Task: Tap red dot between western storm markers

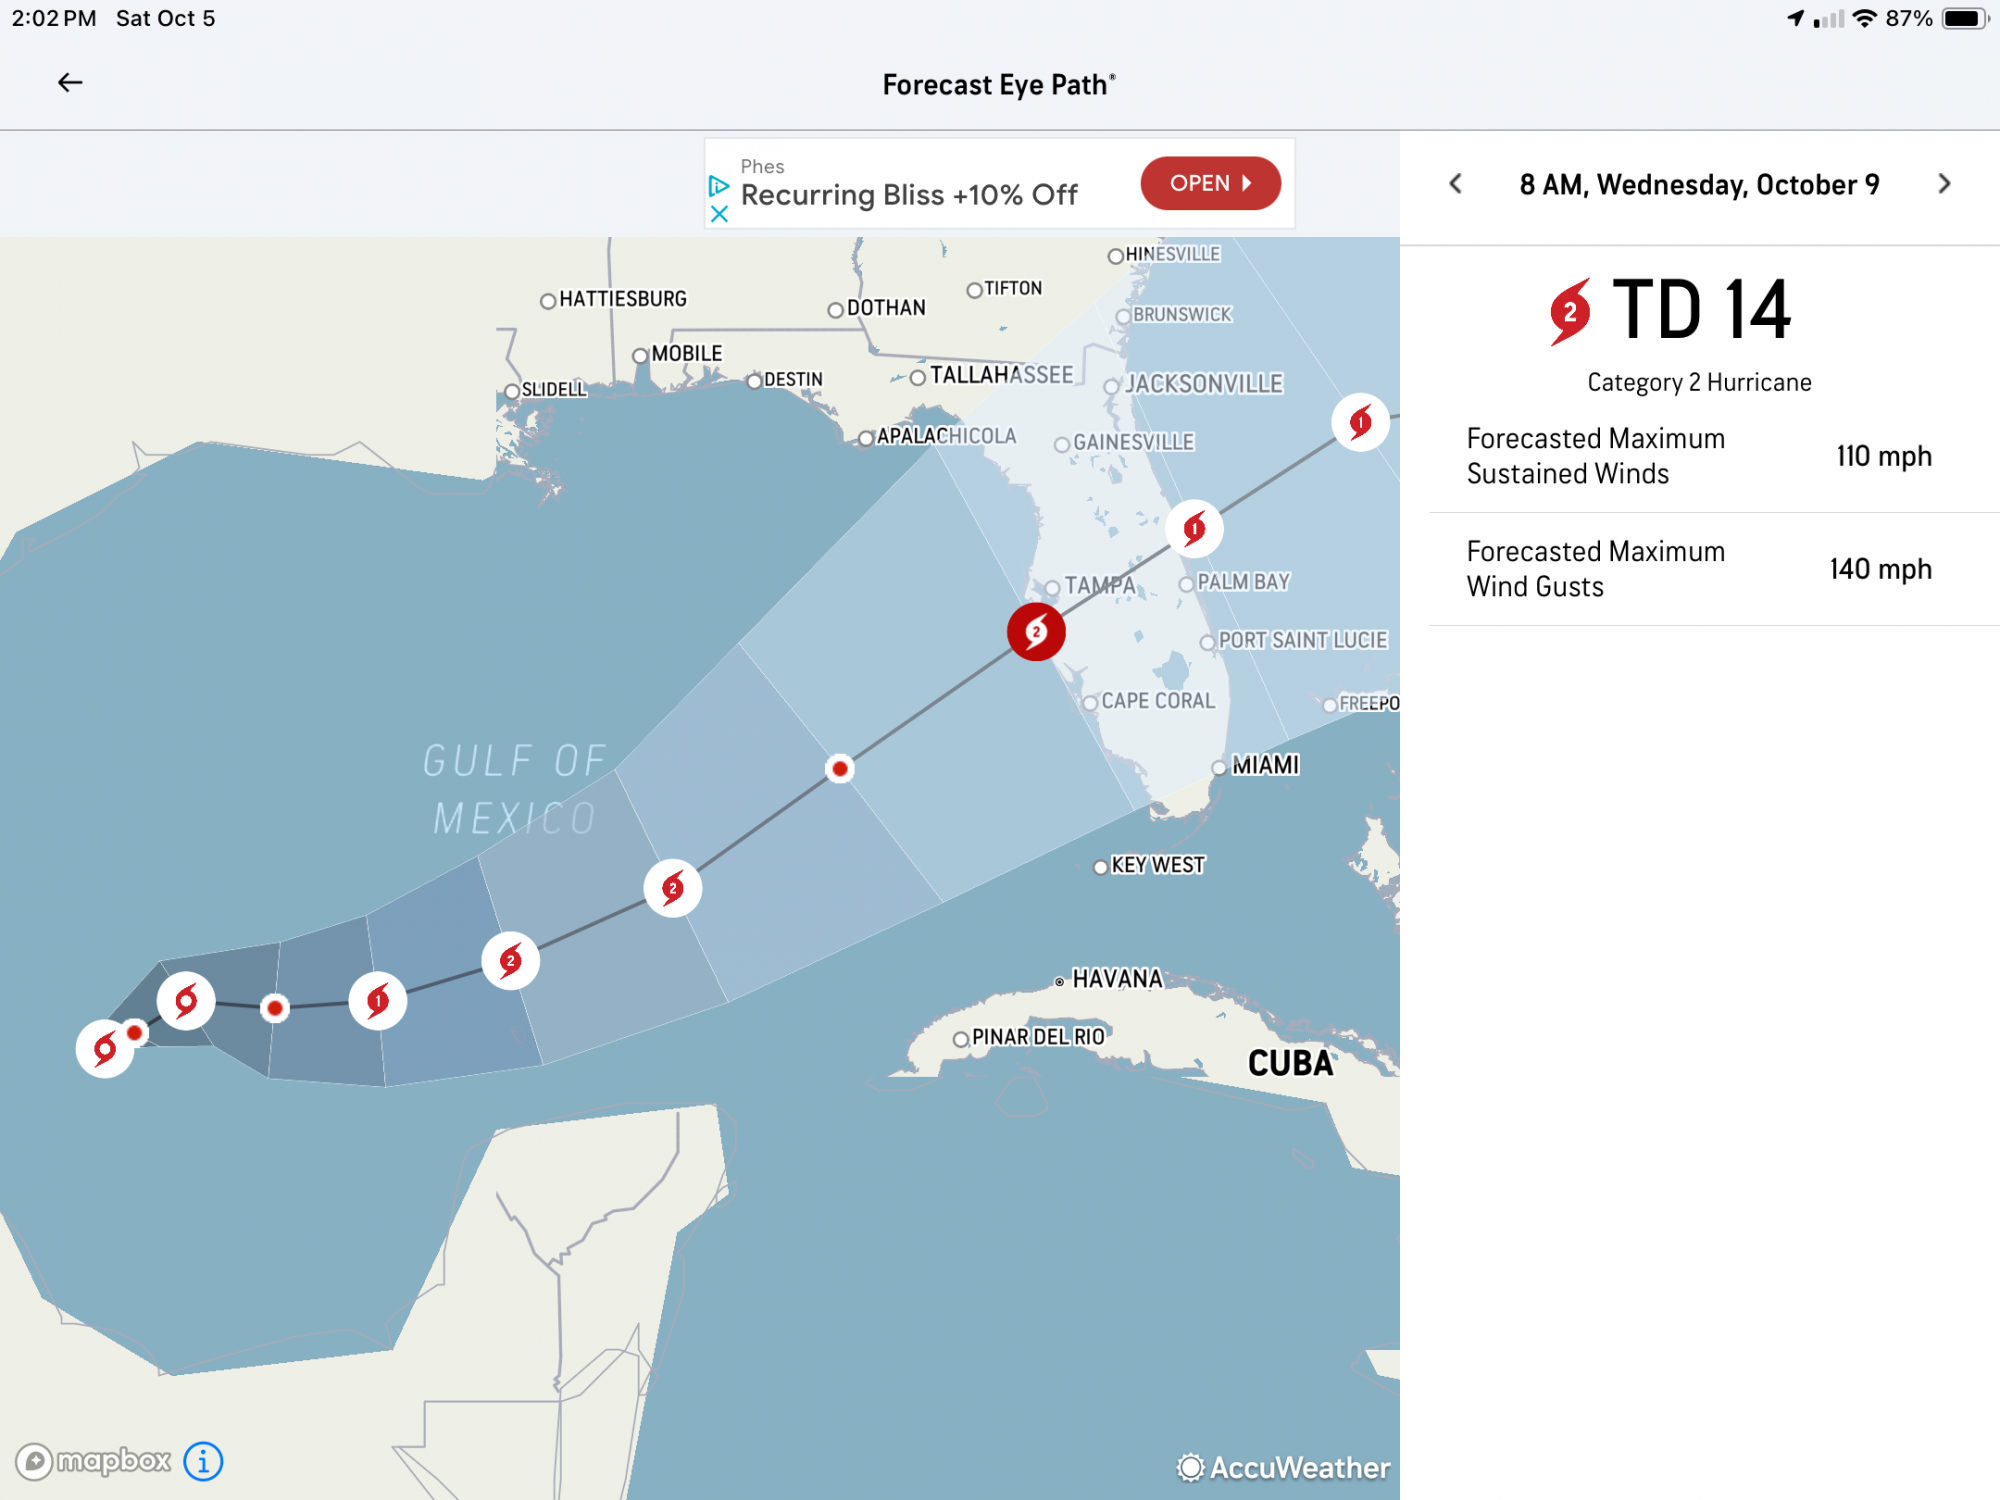Action: tap(275, 1007)
